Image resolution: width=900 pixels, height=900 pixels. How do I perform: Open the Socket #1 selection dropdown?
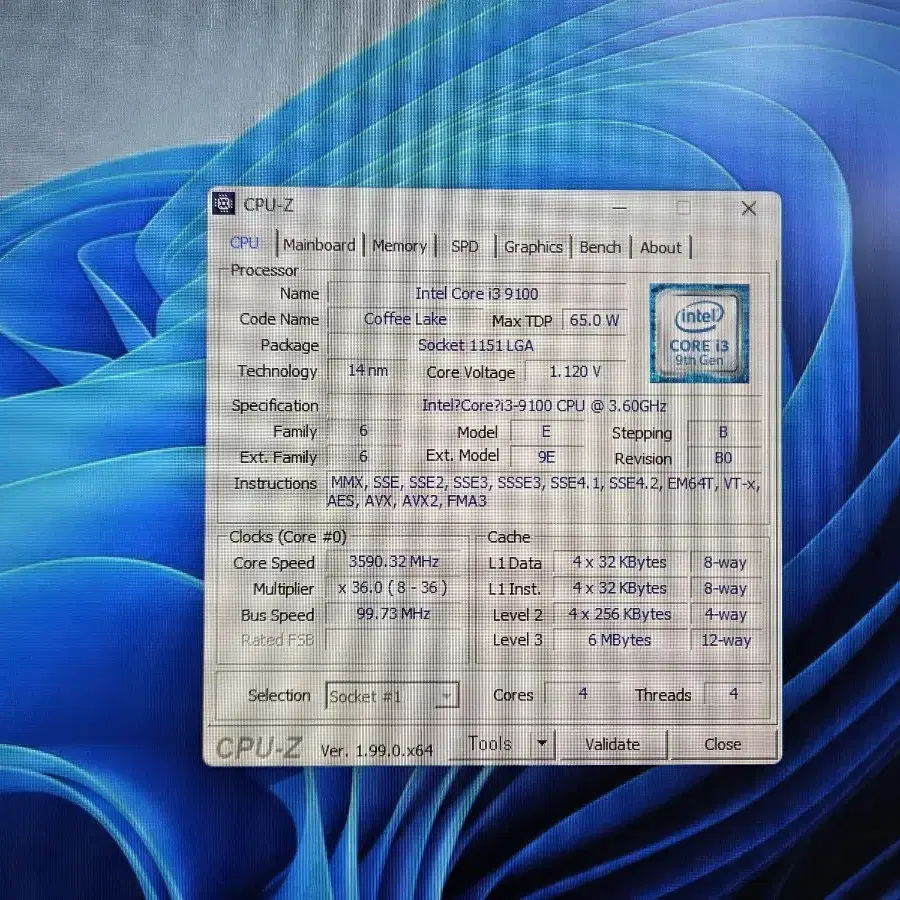(444, 695)
